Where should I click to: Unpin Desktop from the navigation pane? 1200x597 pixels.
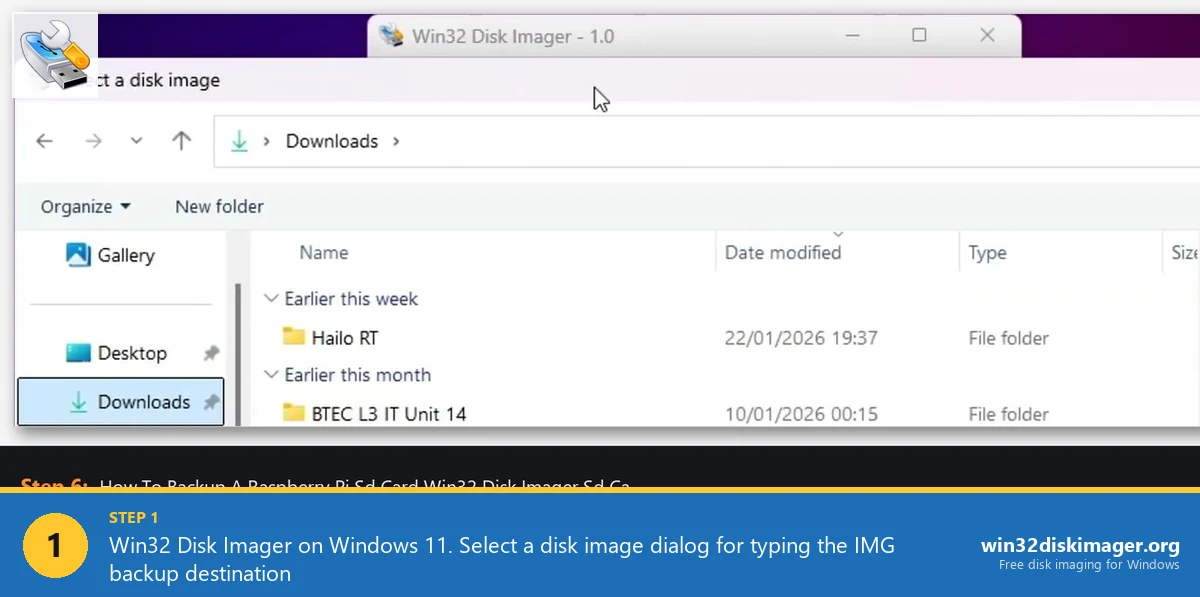(213, 352)
